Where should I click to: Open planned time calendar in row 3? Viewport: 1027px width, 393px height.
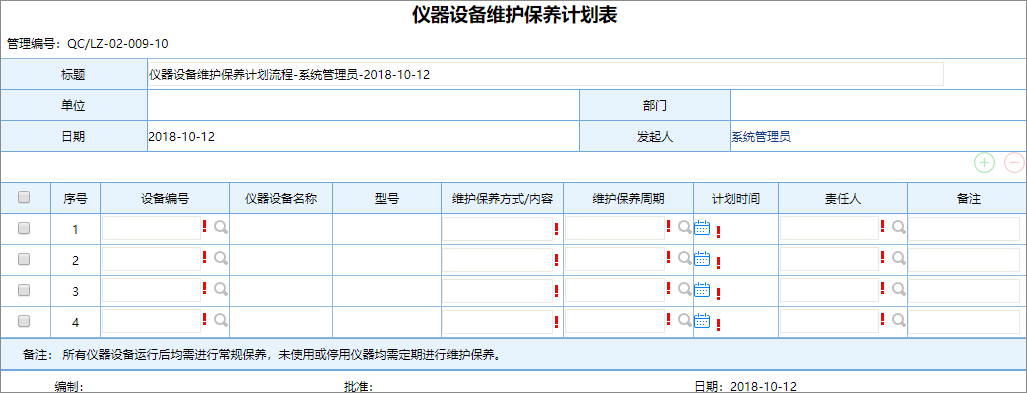[702, 290]
